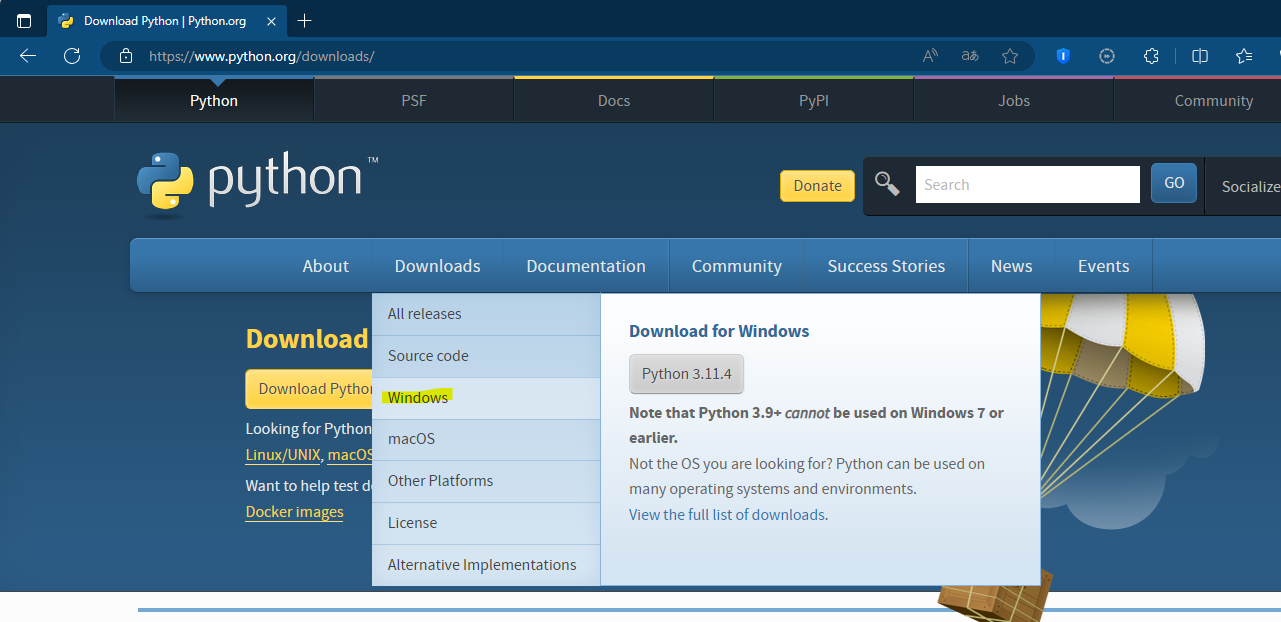Choose Windows in Downloads menu
The height and width of the screenshot is (622, 1281).
(486, 398)
